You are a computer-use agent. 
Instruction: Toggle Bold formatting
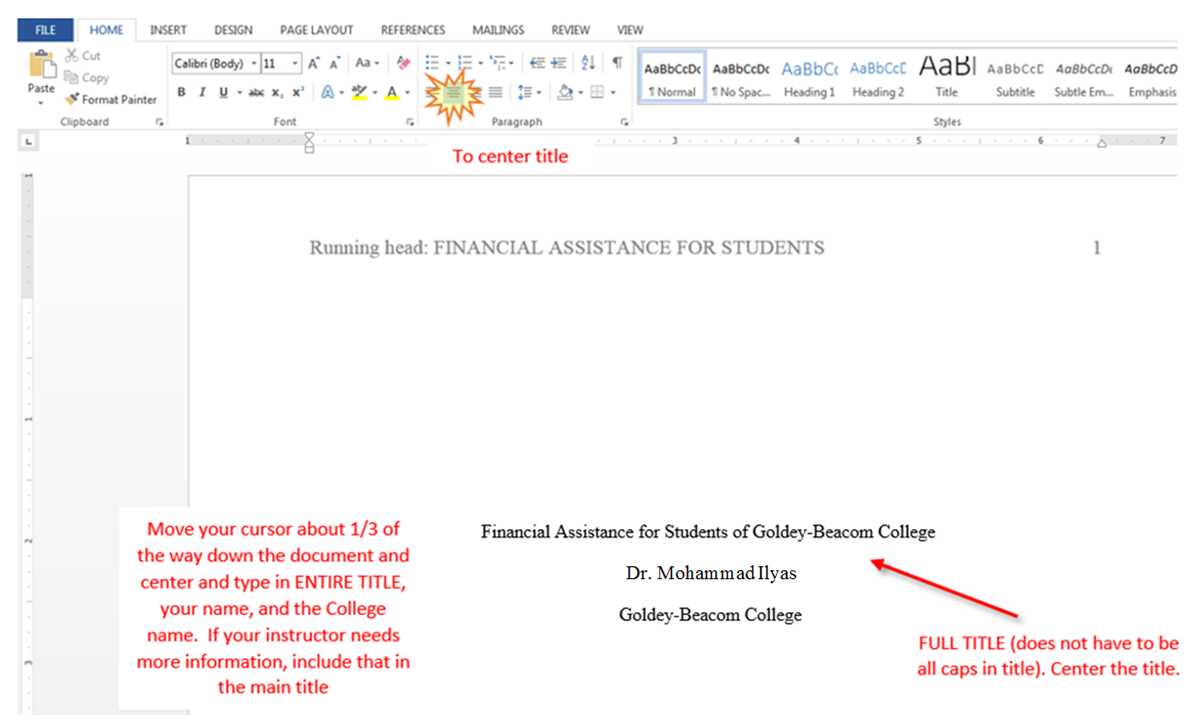[181, 91]
